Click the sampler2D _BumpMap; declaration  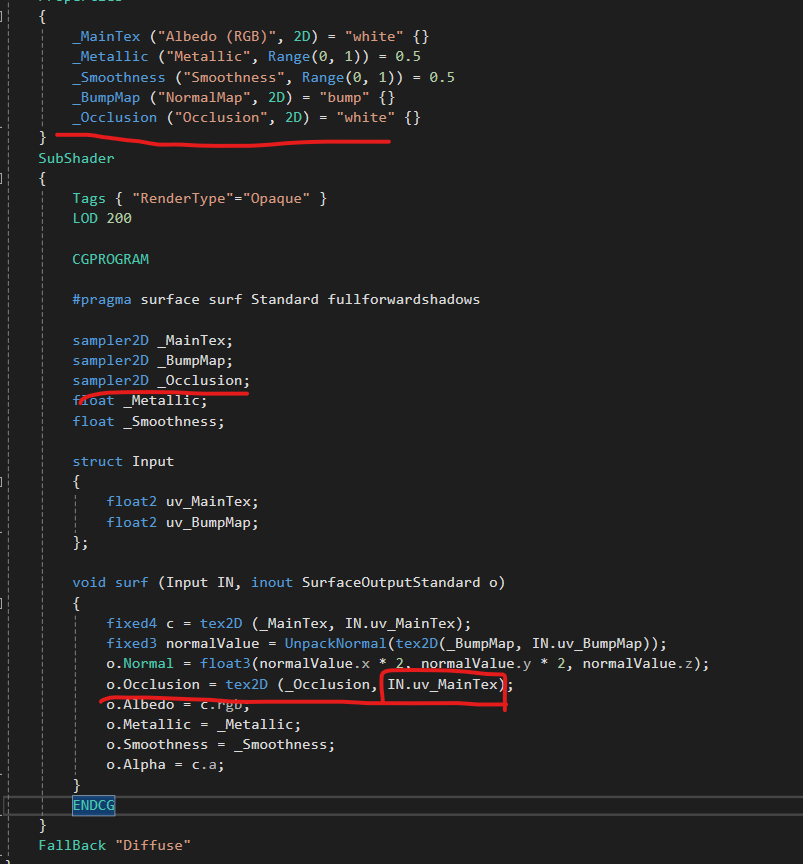coord(153,360)
